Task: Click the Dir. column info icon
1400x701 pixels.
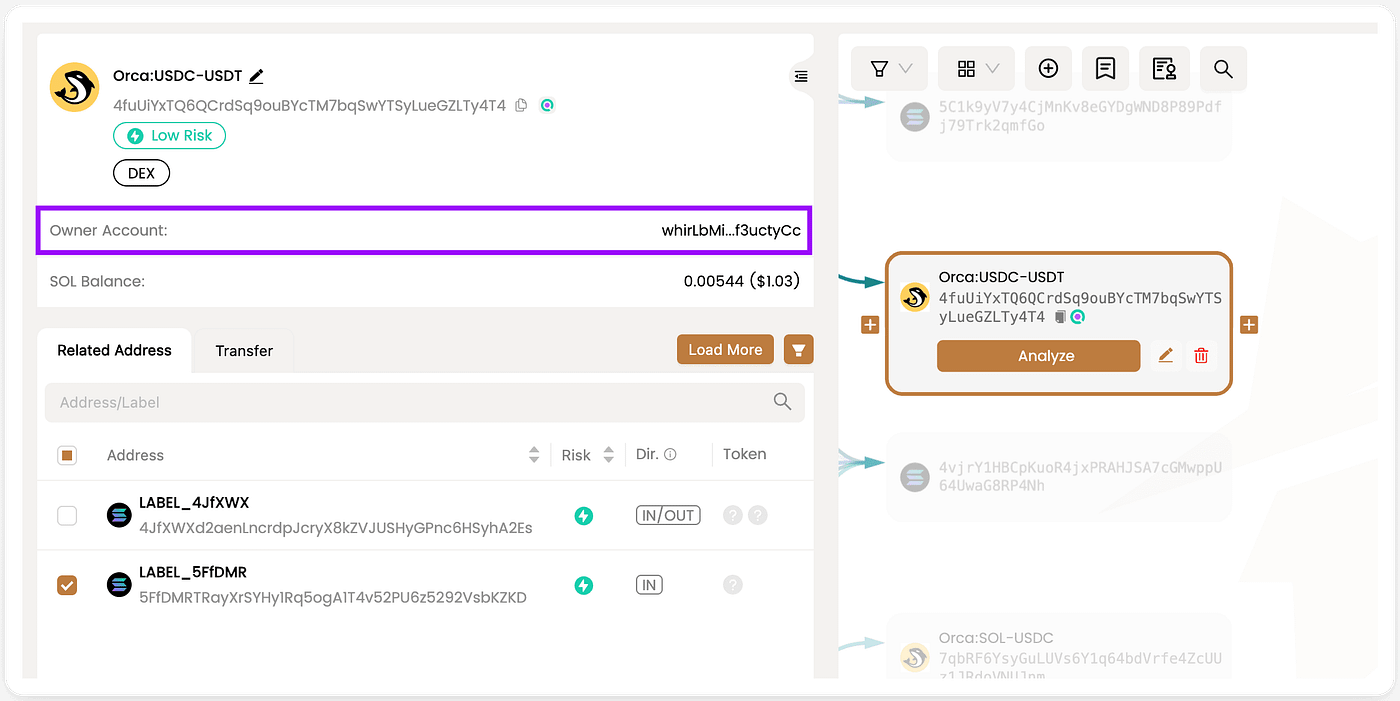Action: pos(670,454)
